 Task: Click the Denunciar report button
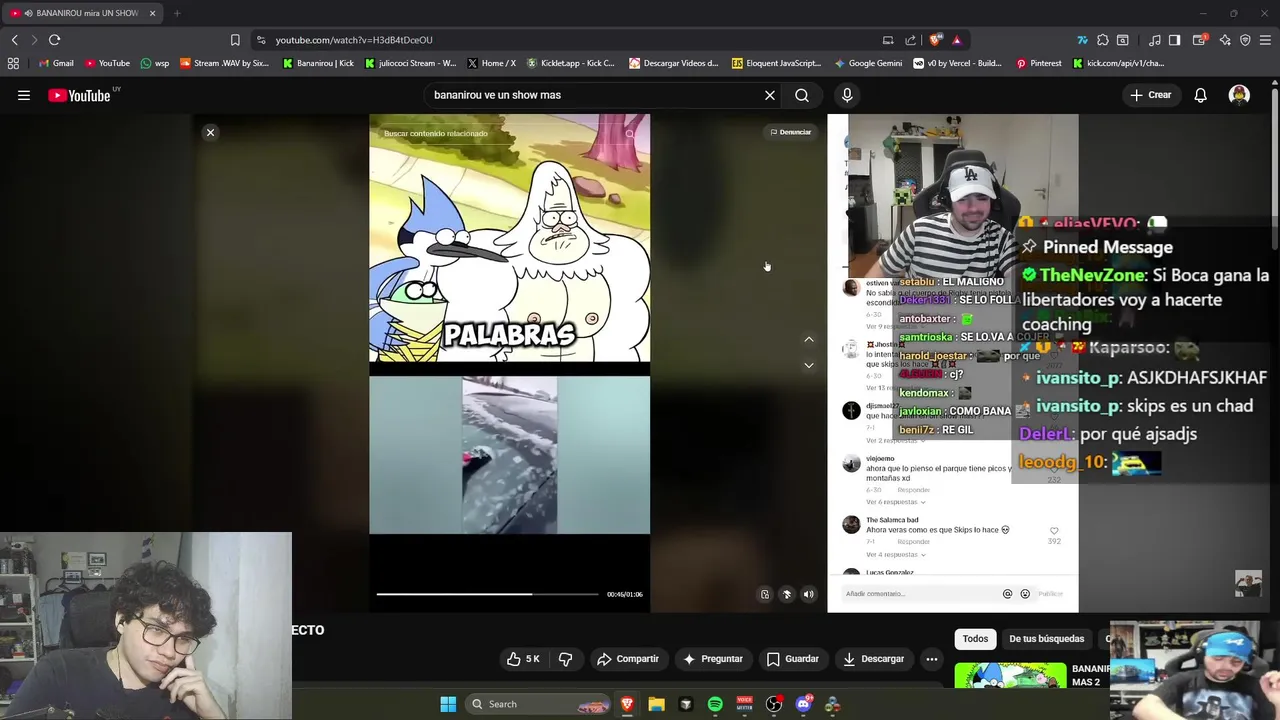791,132
